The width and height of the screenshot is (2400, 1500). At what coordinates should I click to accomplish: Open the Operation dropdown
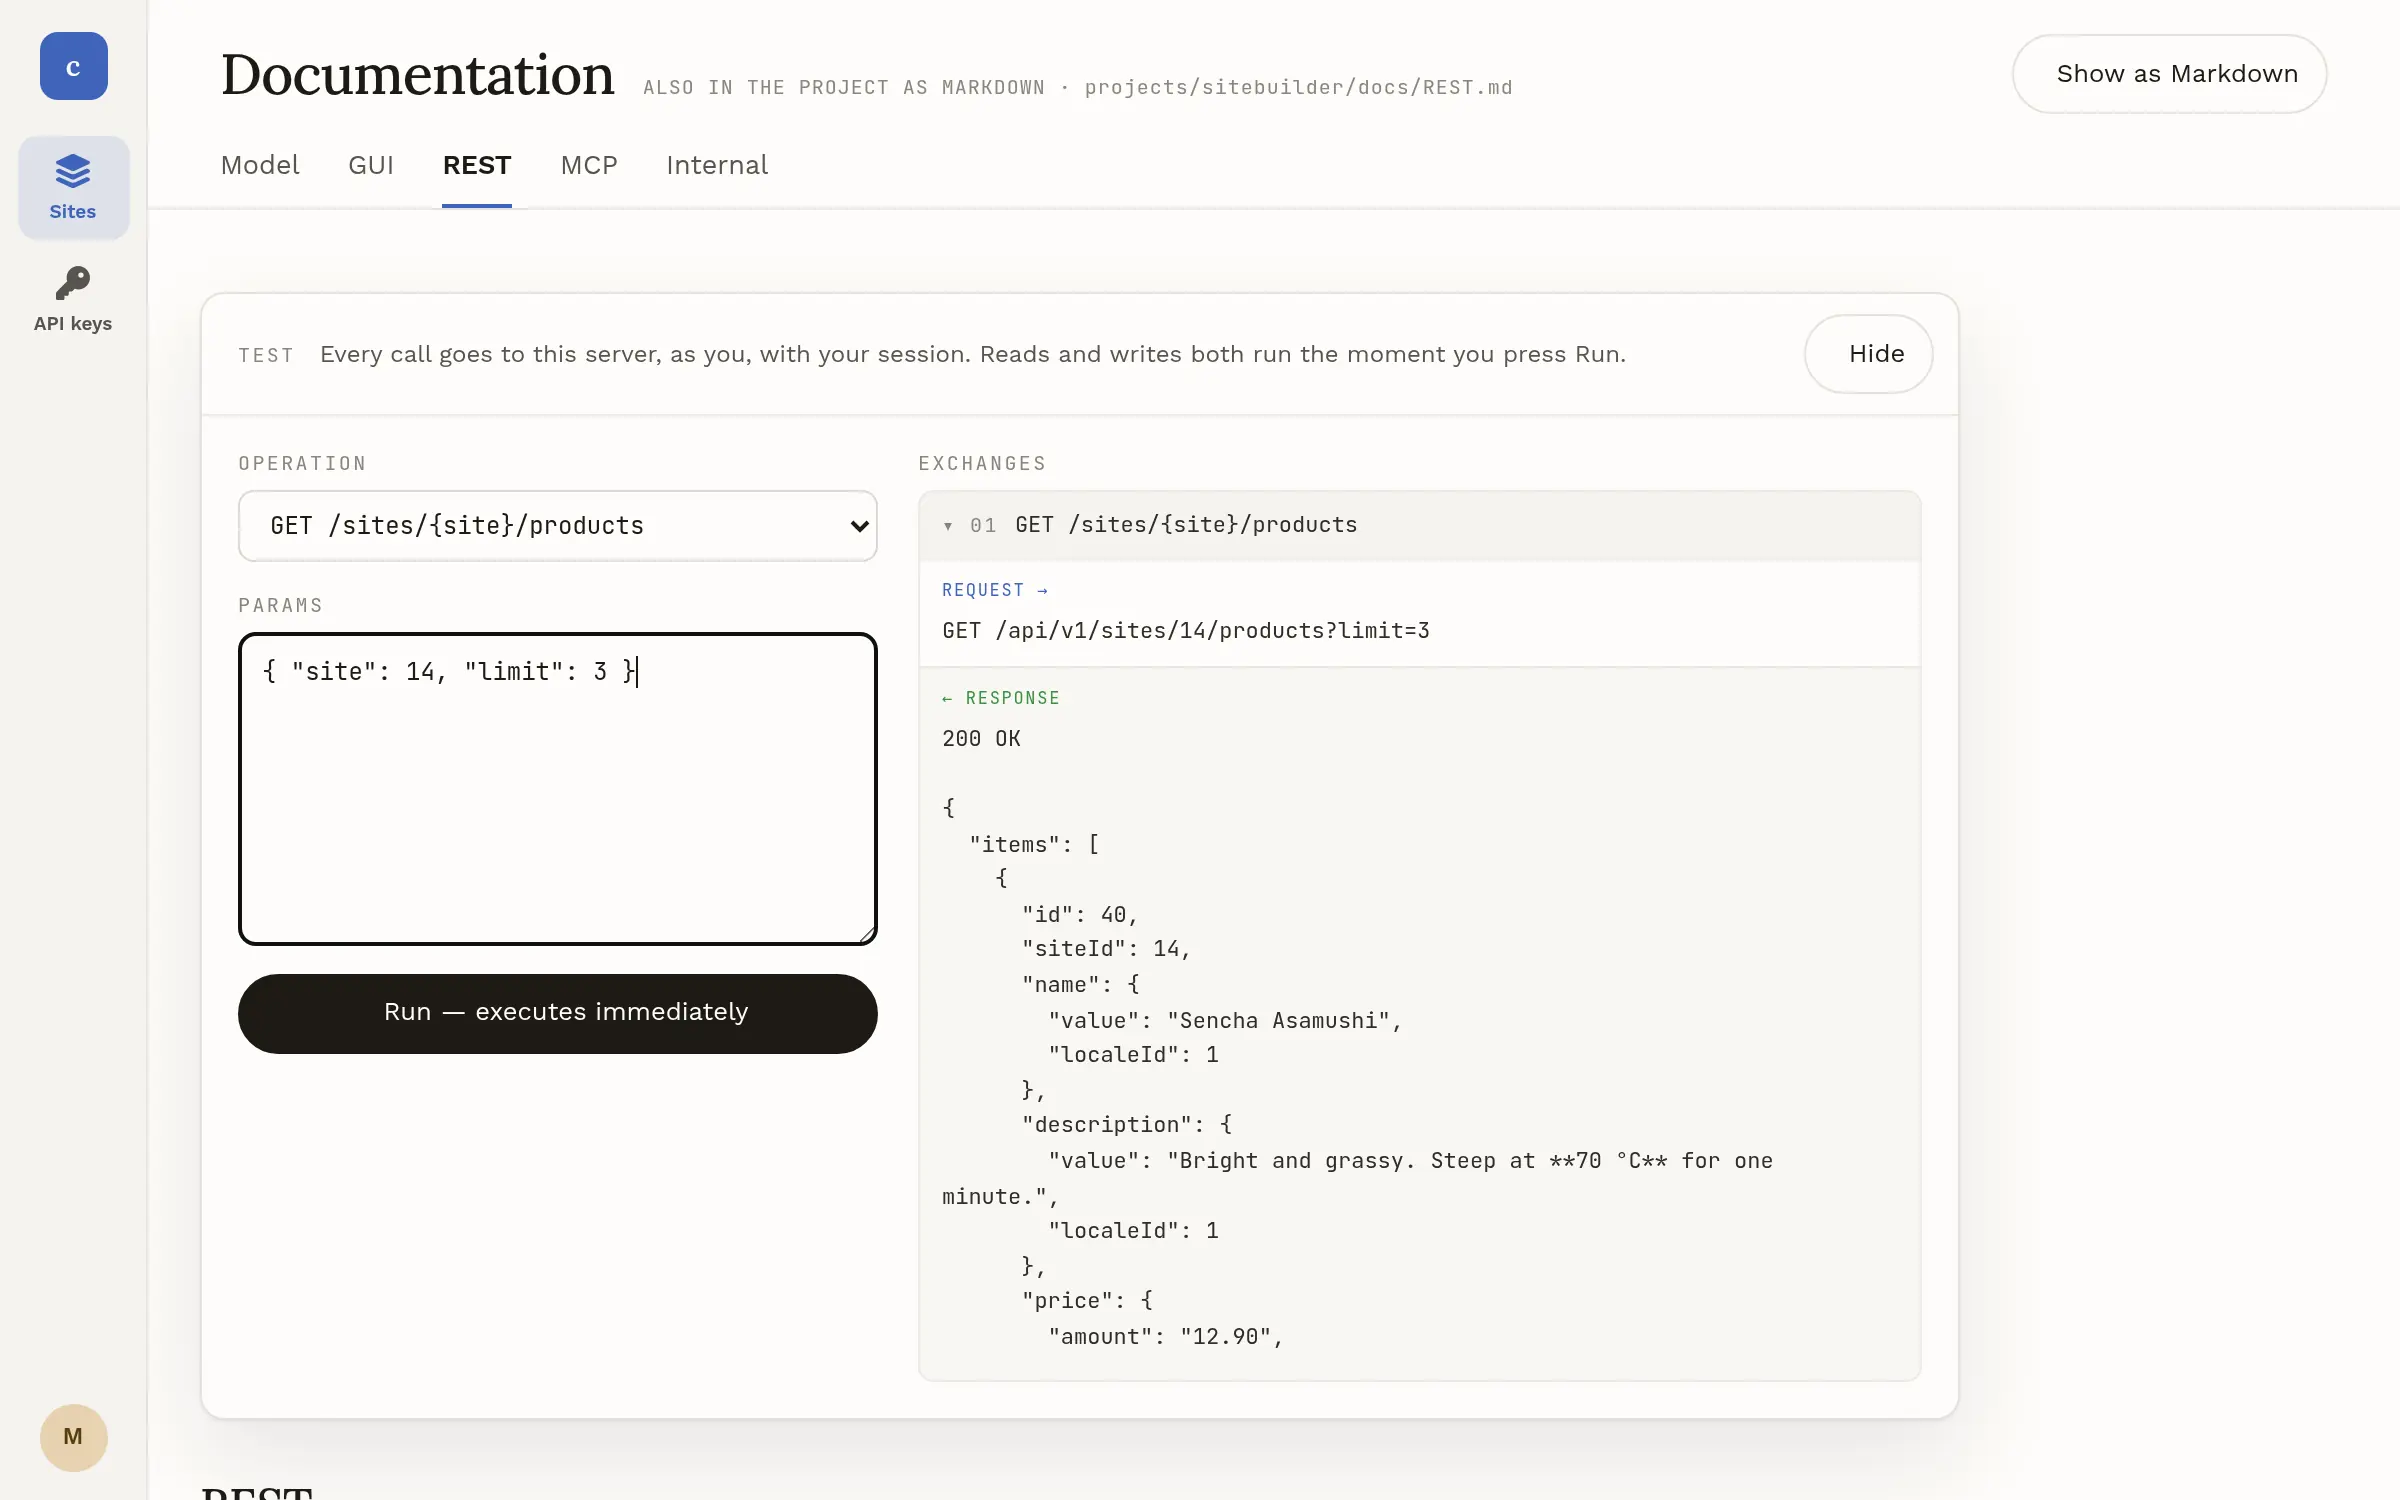click(x=558, y=526)
